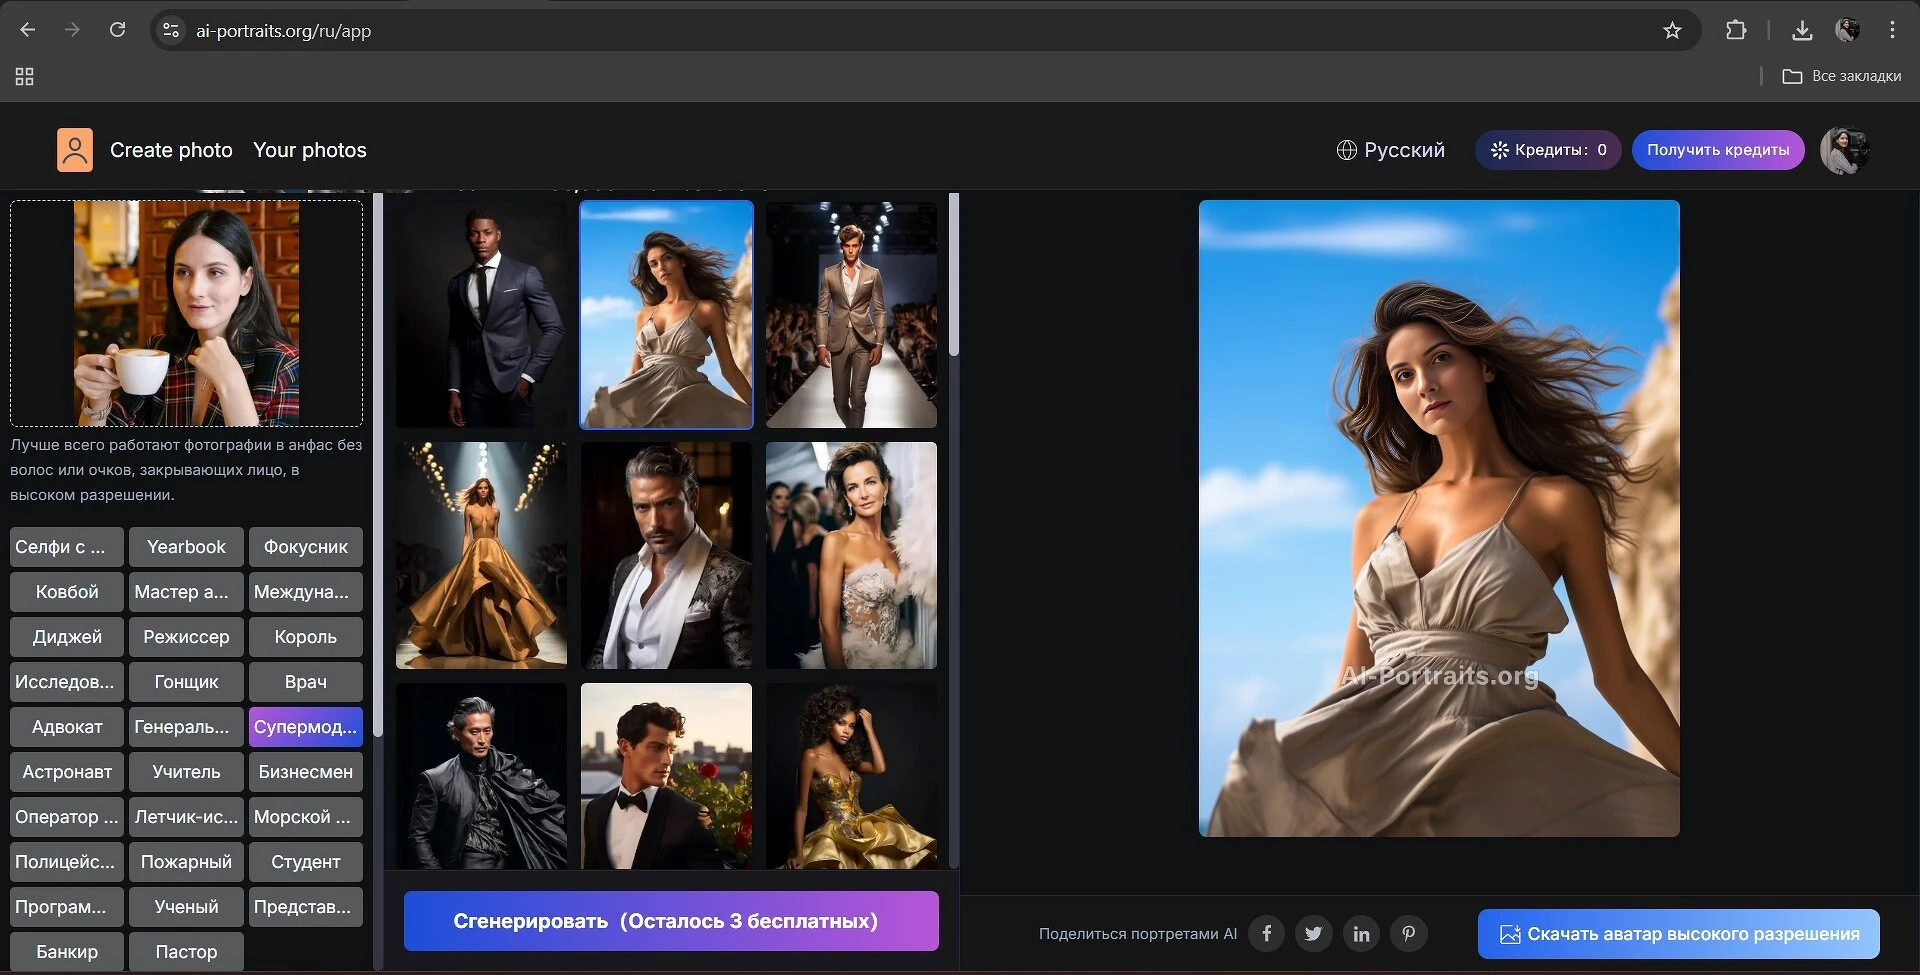Open Chrome three-dot menu
Image resolution: width=1920 pixels, height=975 pixels.
[x=1892, y=30]
